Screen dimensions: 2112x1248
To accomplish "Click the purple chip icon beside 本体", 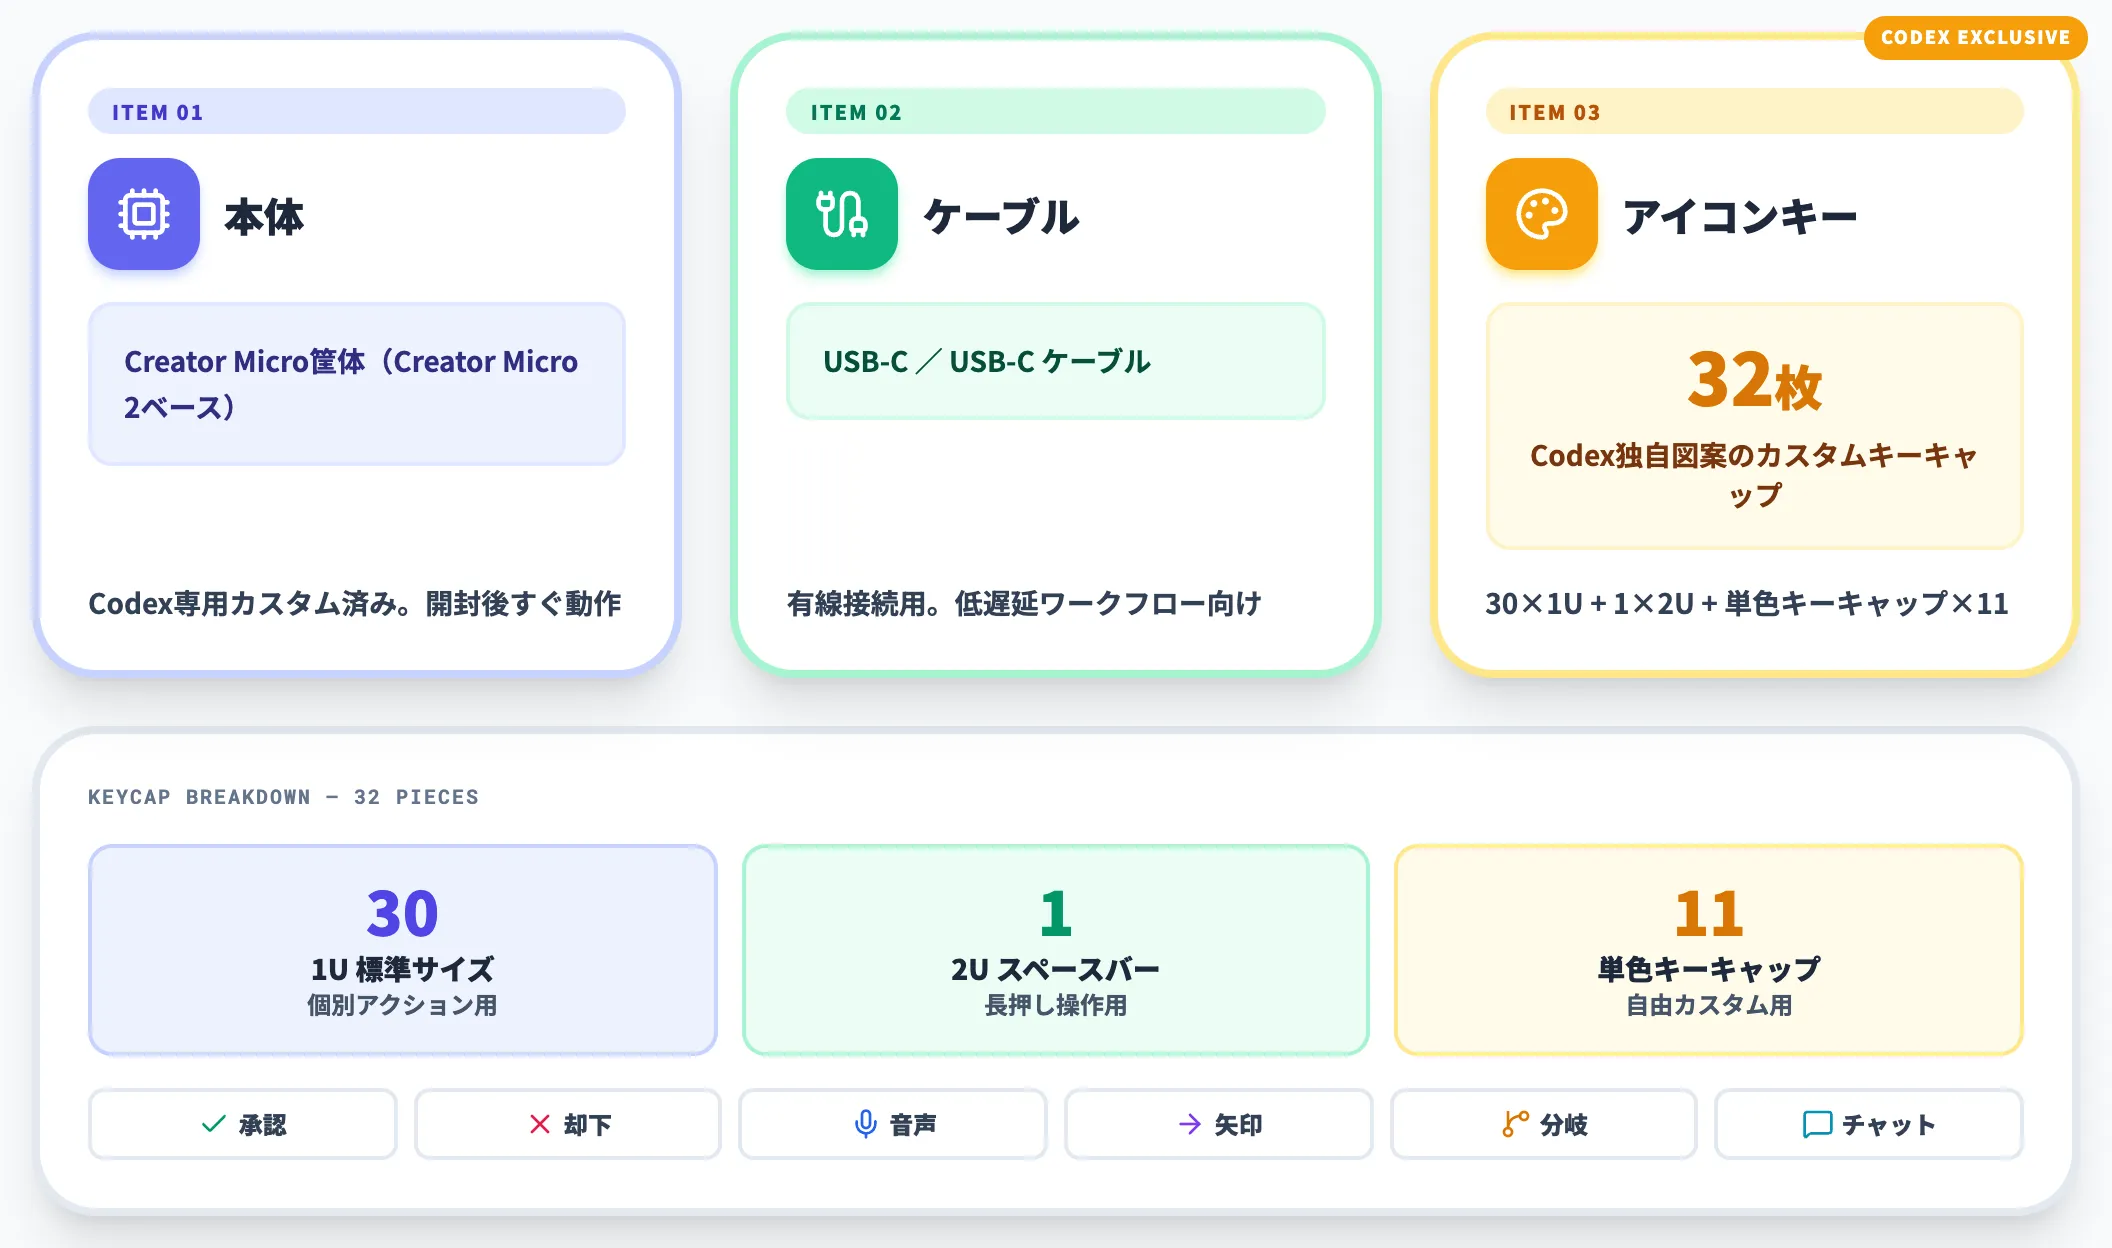I will (144, 214).
